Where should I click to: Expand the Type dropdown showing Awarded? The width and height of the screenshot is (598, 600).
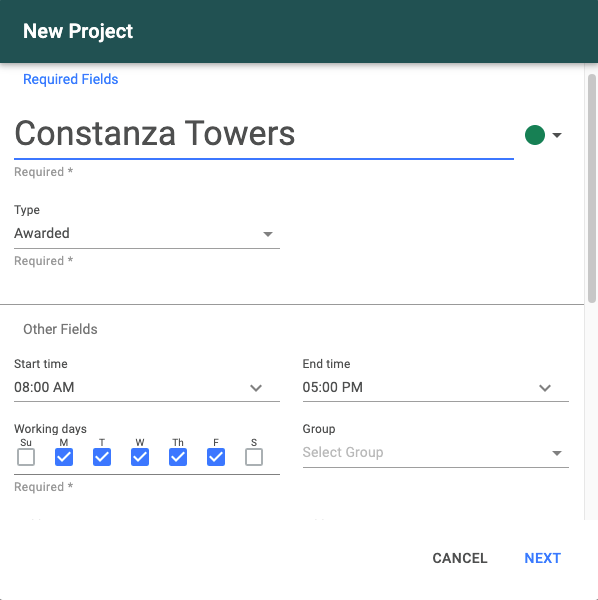147,233
